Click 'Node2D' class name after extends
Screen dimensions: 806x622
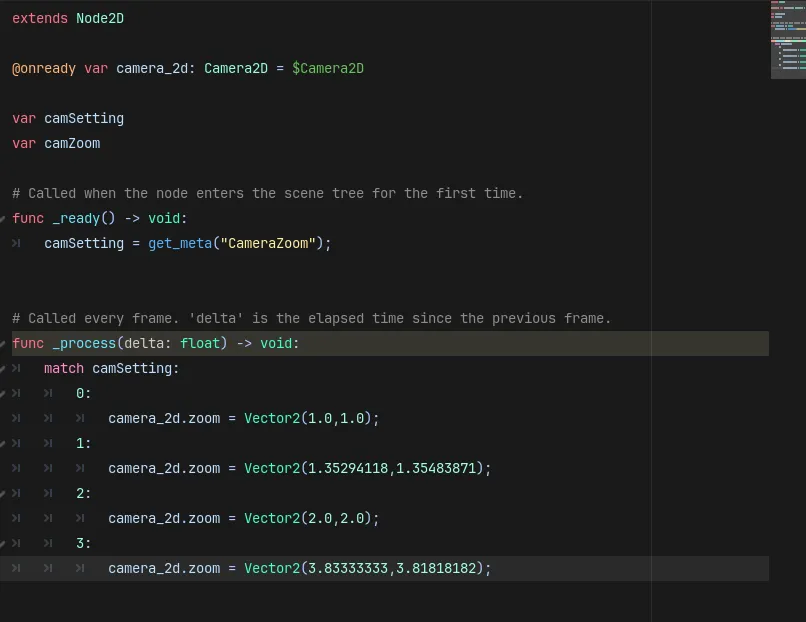point(100,19)
